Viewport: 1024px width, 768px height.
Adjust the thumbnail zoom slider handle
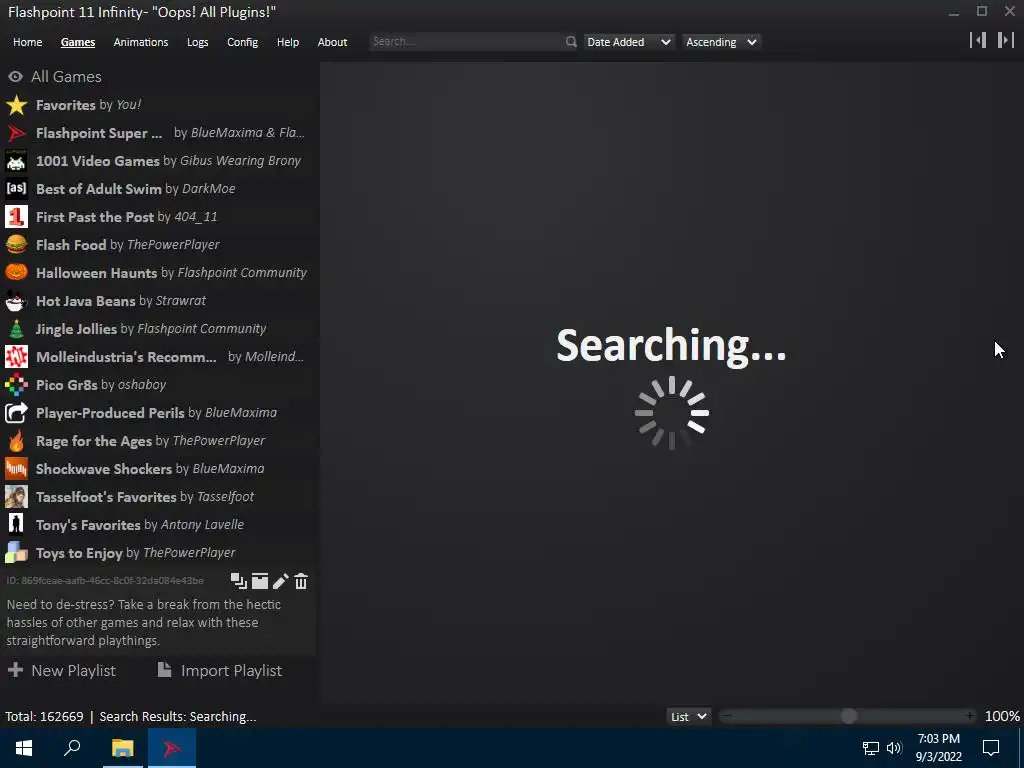(x=848, y=716)
